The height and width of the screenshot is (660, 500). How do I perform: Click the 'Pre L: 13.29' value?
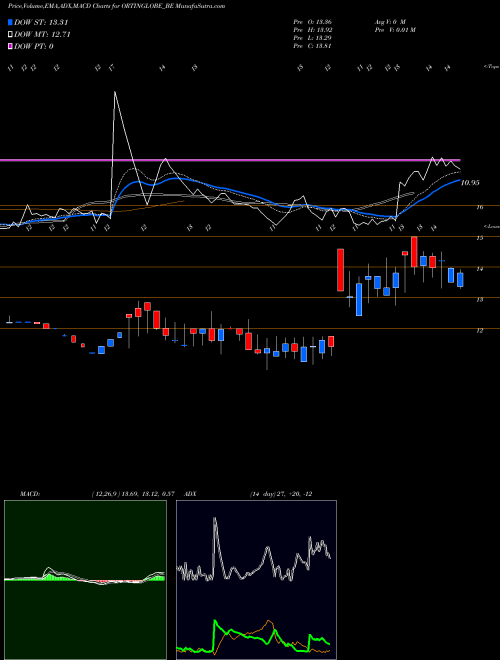coord(313,38)
